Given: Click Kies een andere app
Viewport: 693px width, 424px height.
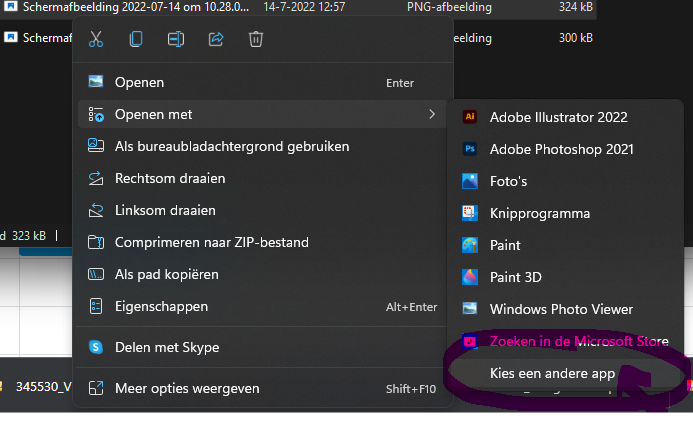Looking at the screenshot, I should click(552, 373).
